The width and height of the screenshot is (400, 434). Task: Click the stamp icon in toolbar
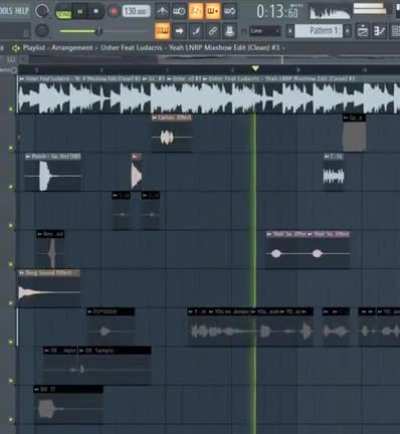[229, 31]
